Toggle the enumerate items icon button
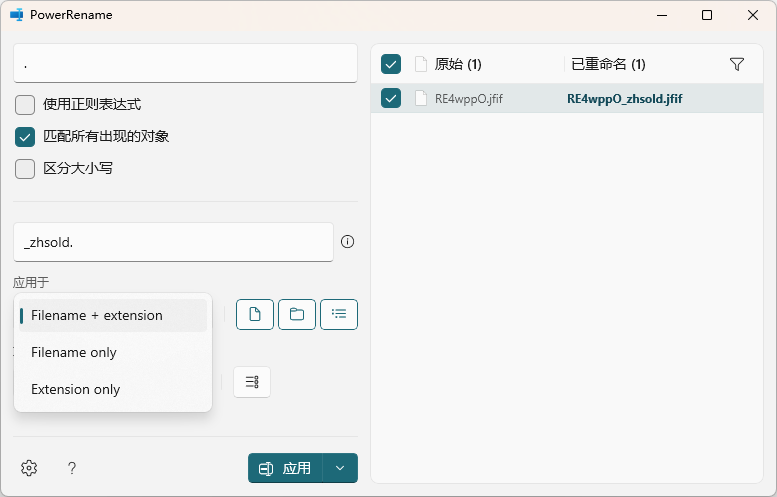 [252, 382]
